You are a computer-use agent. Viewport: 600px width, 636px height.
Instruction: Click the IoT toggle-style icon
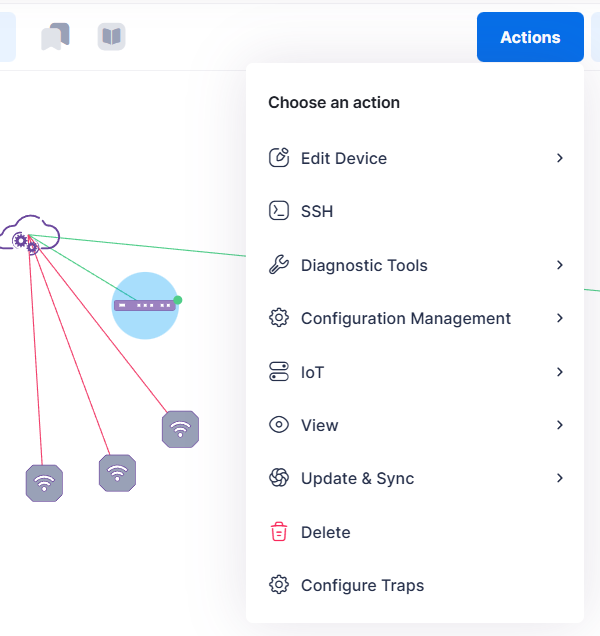pos(279,372)
